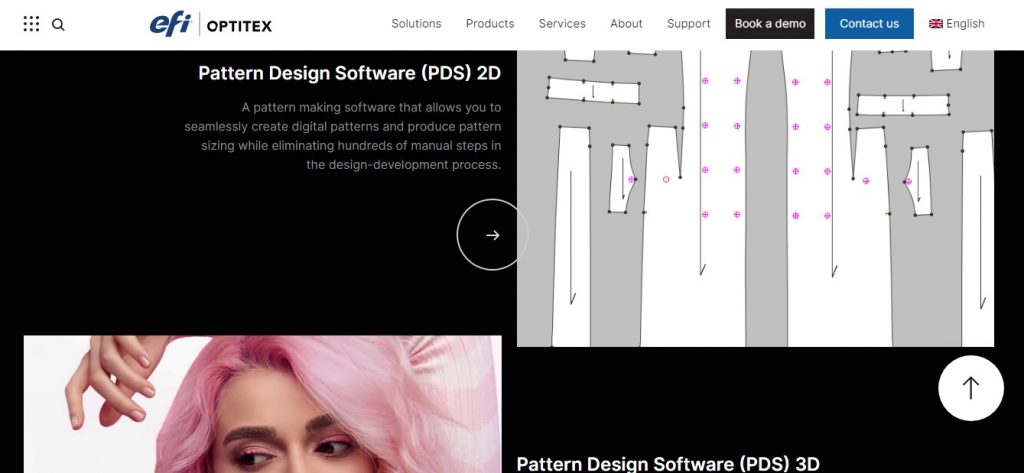1024x473 pixels.
Task: Click the Contact us button
Action: 869,24
